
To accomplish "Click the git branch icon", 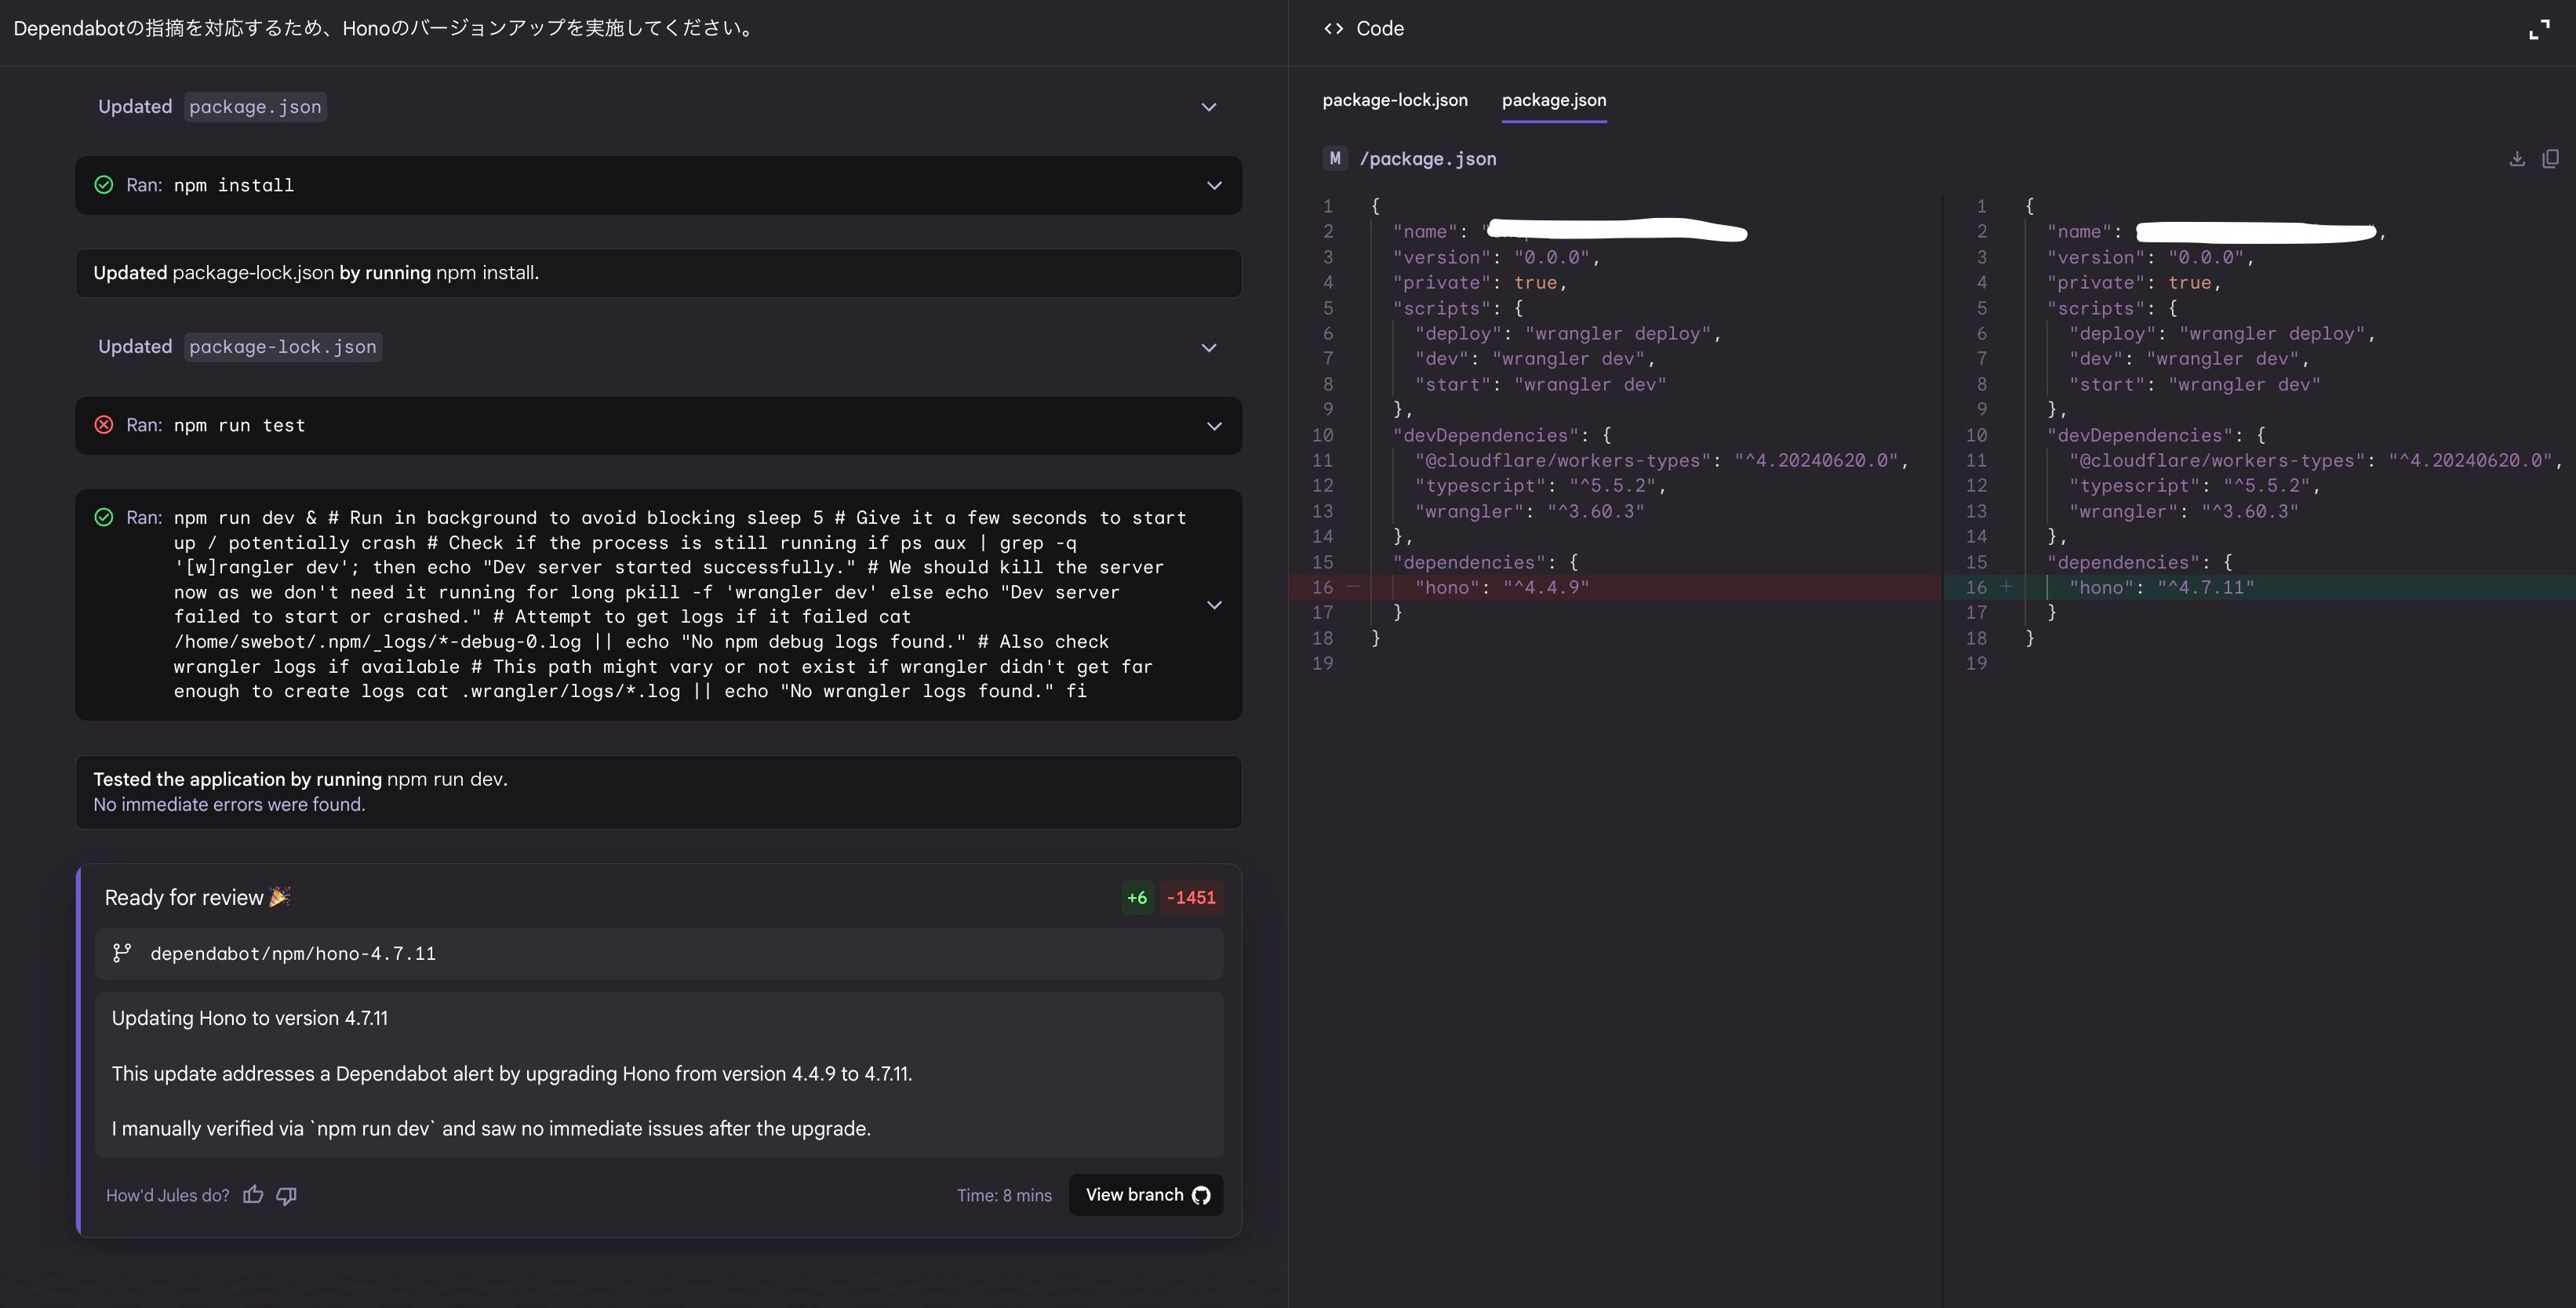I will click(122, 953).
